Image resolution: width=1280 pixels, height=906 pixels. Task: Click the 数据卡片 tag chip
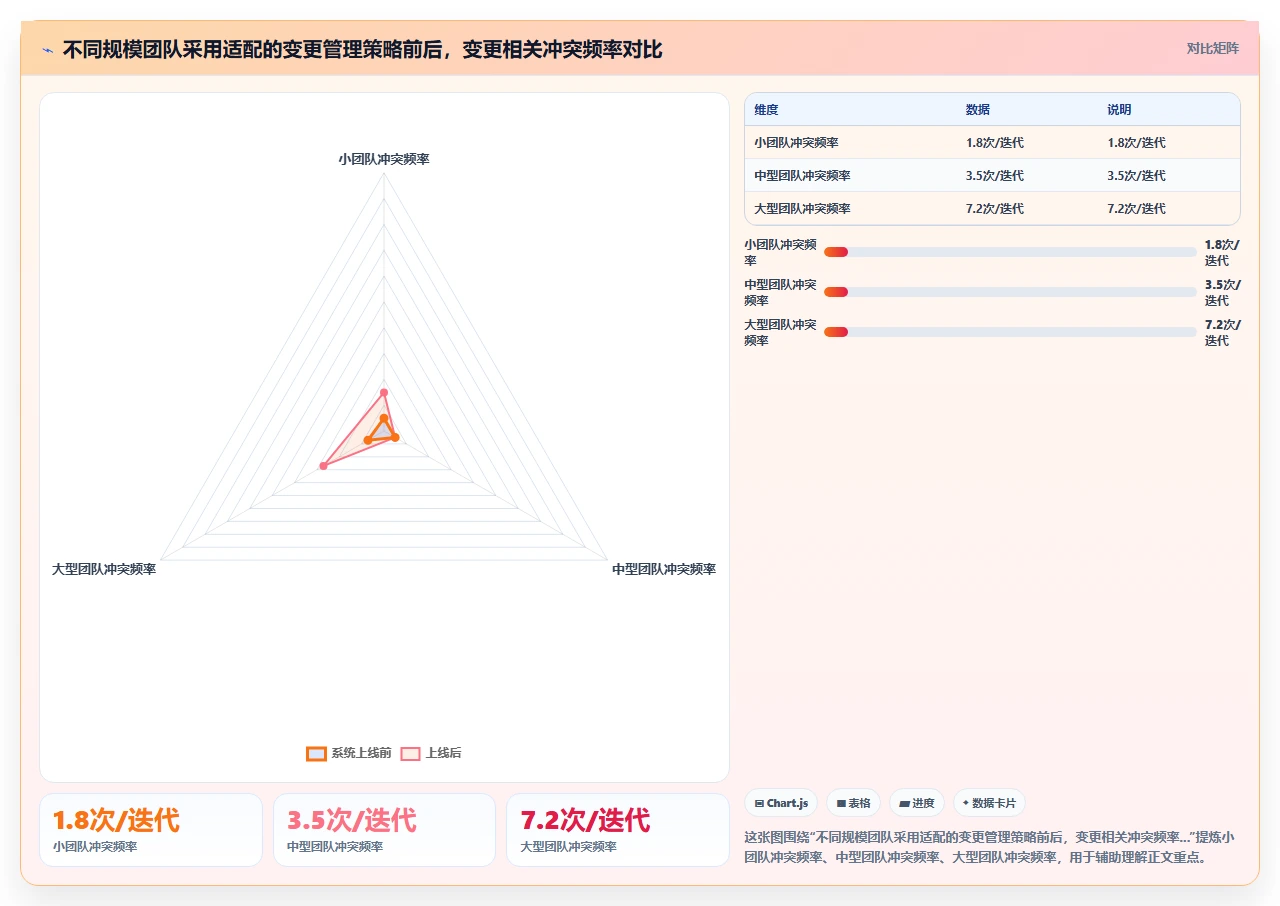pos(989,803)
